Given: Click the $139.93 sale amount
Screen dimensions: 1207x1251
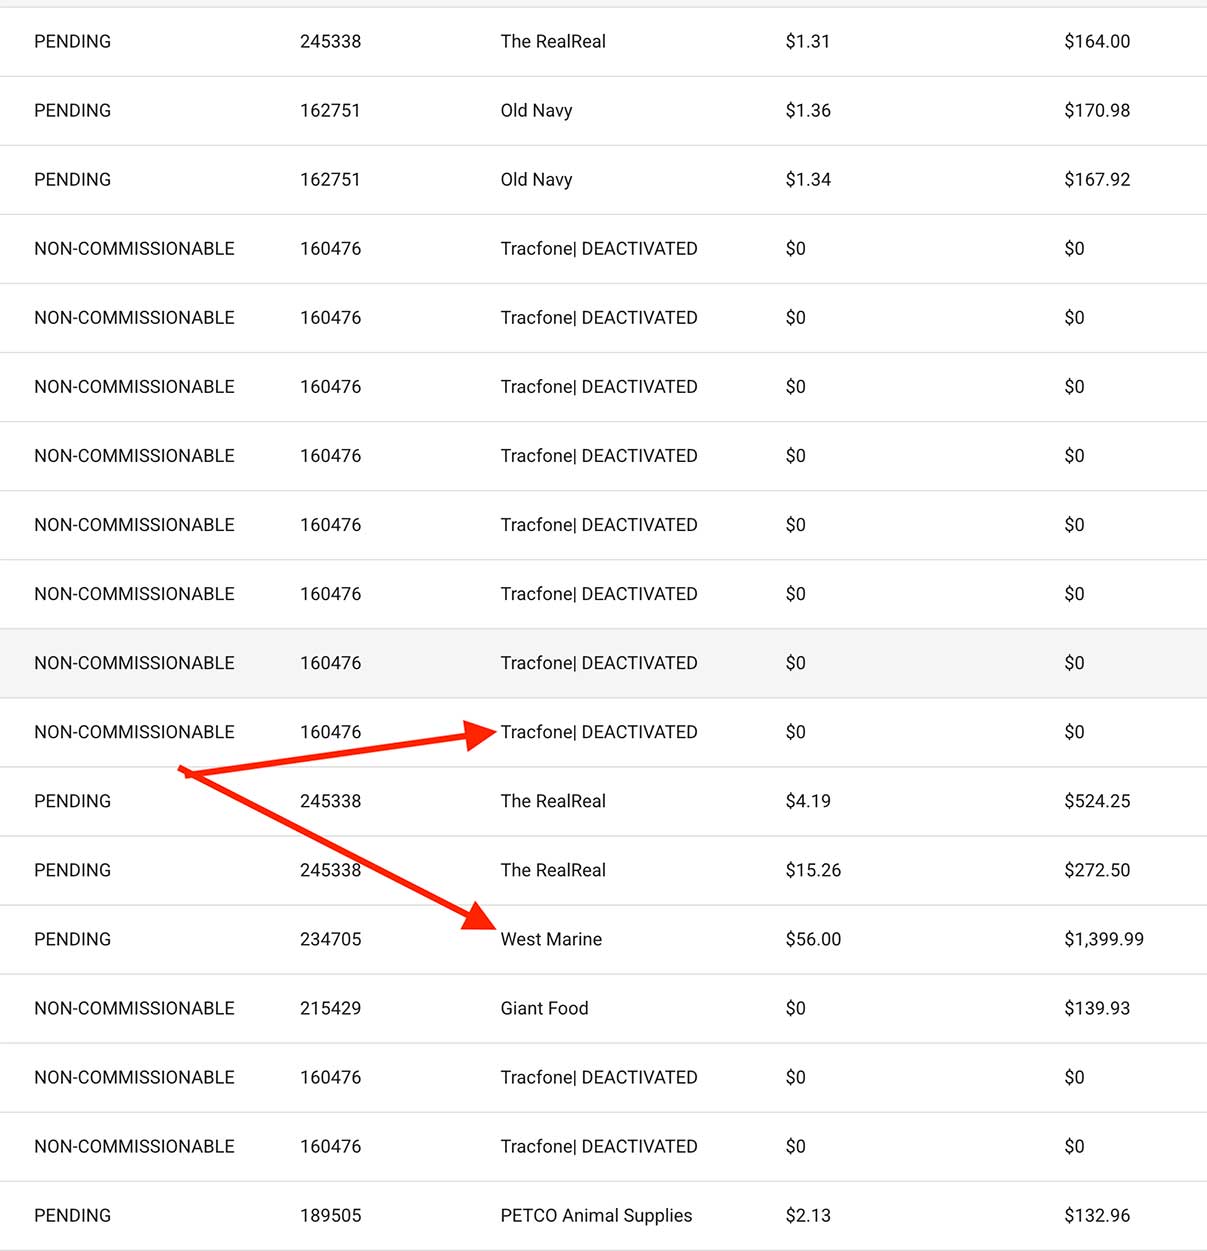Looking at the screenshot, I should click(x=1097, y=1008).
